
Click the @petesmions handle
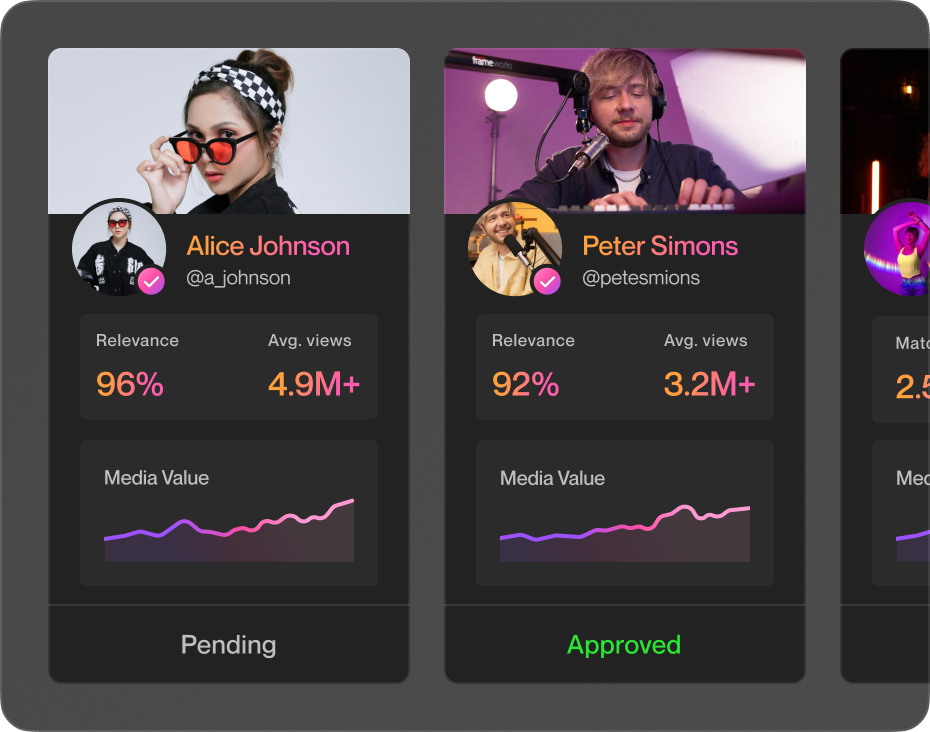click(641, 278)
